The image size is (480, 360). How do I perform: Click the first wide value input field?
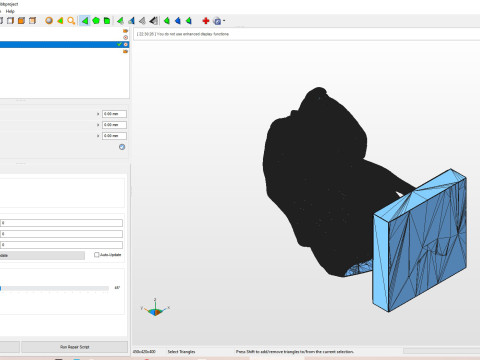coord(61,223)
